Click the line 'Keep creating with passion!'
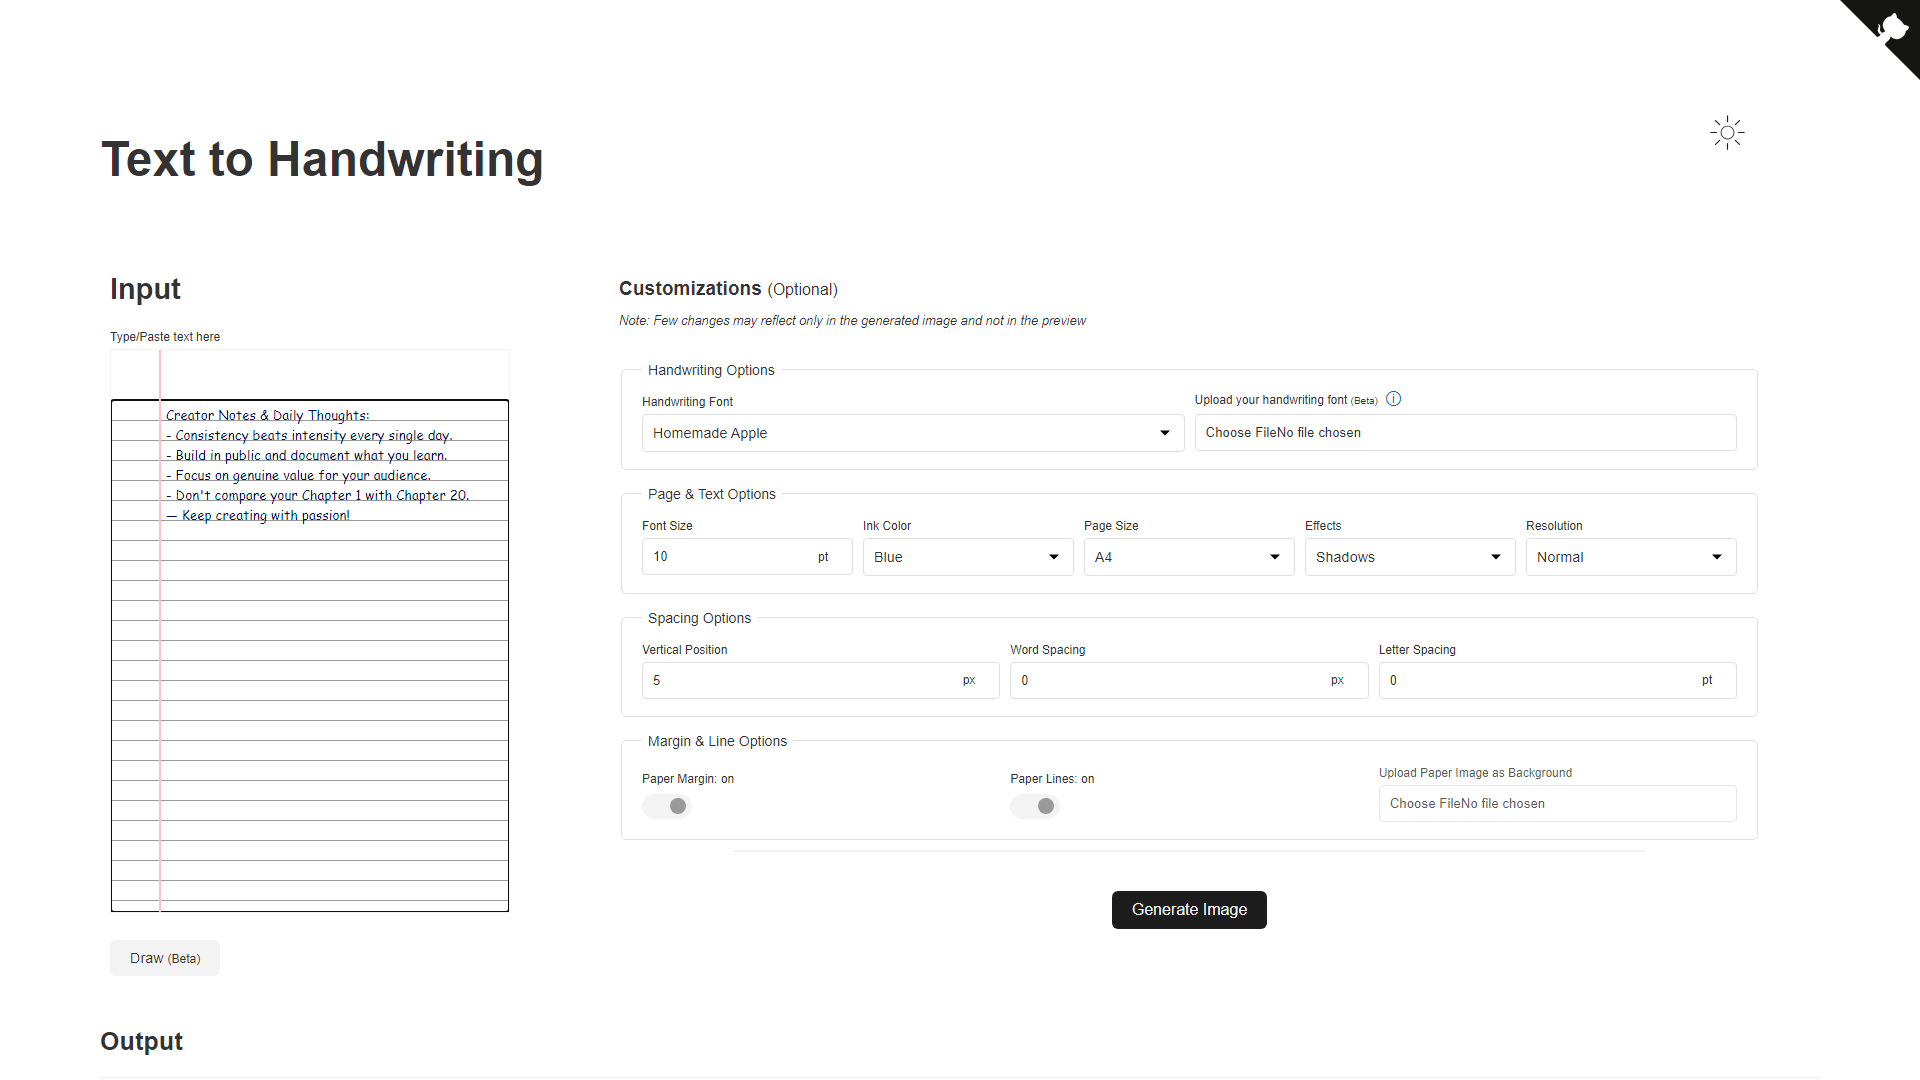This screenshot has width=1920, height=1080. 258,516
